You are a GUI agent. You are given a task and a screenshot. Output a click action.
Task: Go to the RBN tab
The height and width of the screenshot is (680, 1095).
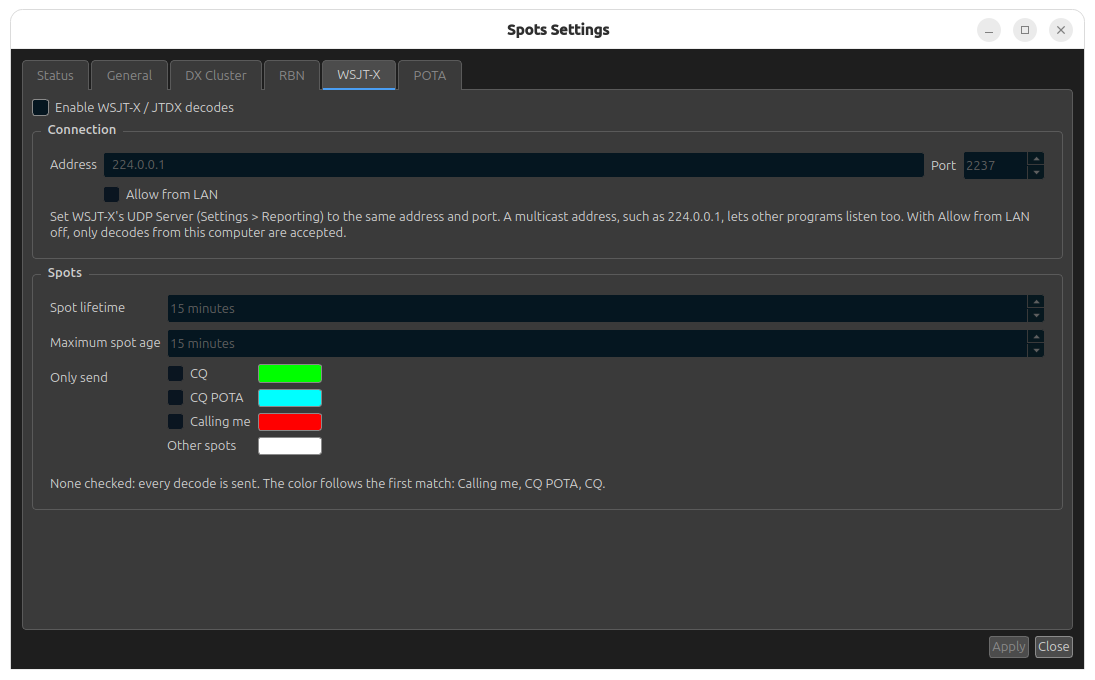tap(292, 75)
